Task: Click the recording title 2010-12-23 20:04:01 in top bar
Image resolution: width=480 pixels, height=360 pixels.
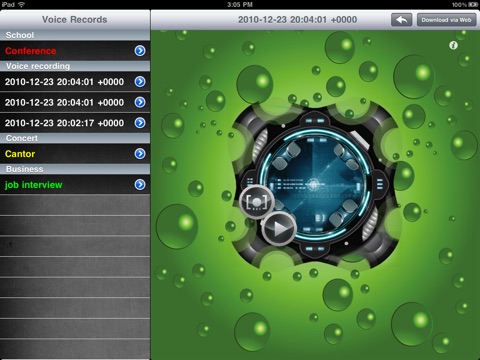Action: [x=297, y=20]
